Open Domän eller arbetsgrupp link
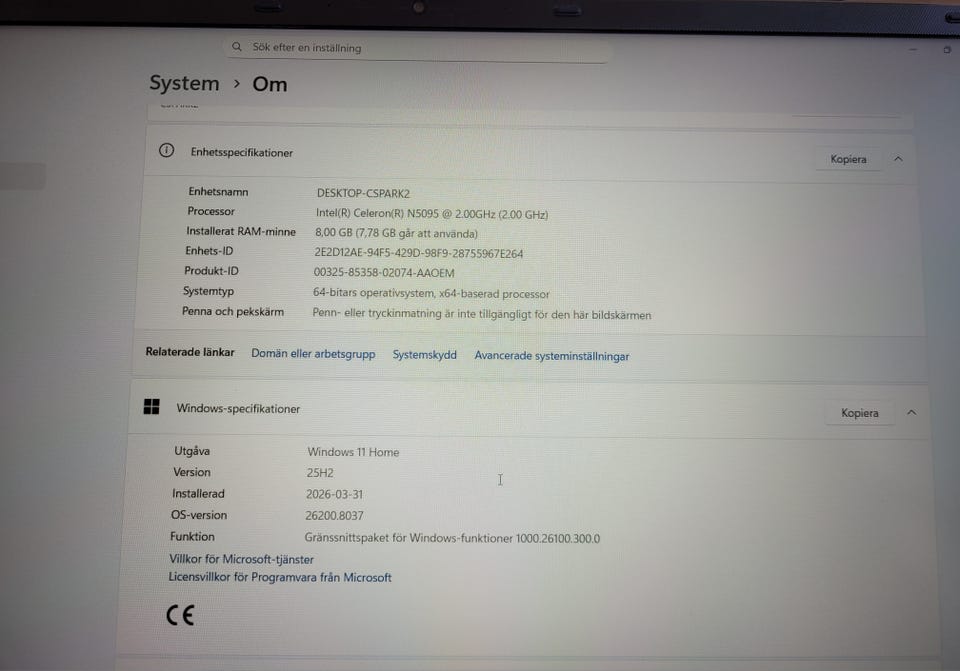This screenshot has height=671, width=960. pyautogui.click(x=313, y=354)
